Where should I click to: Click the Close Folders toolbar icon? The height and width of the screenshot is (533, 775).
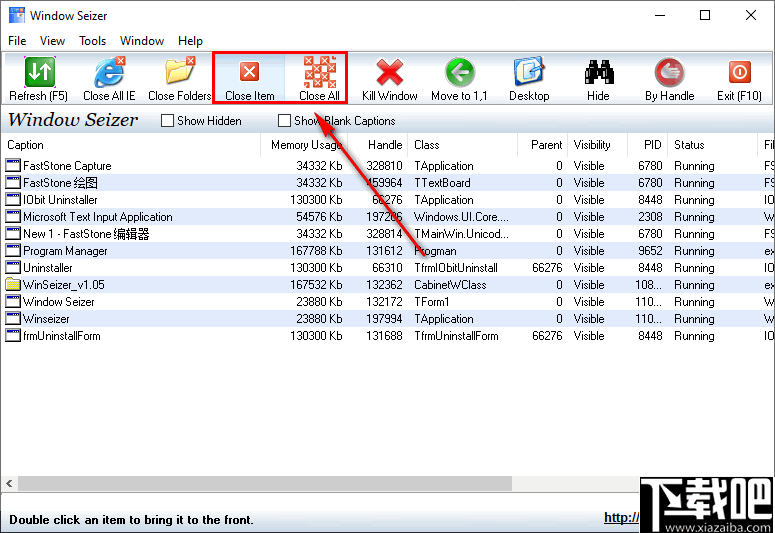[180, 72]
